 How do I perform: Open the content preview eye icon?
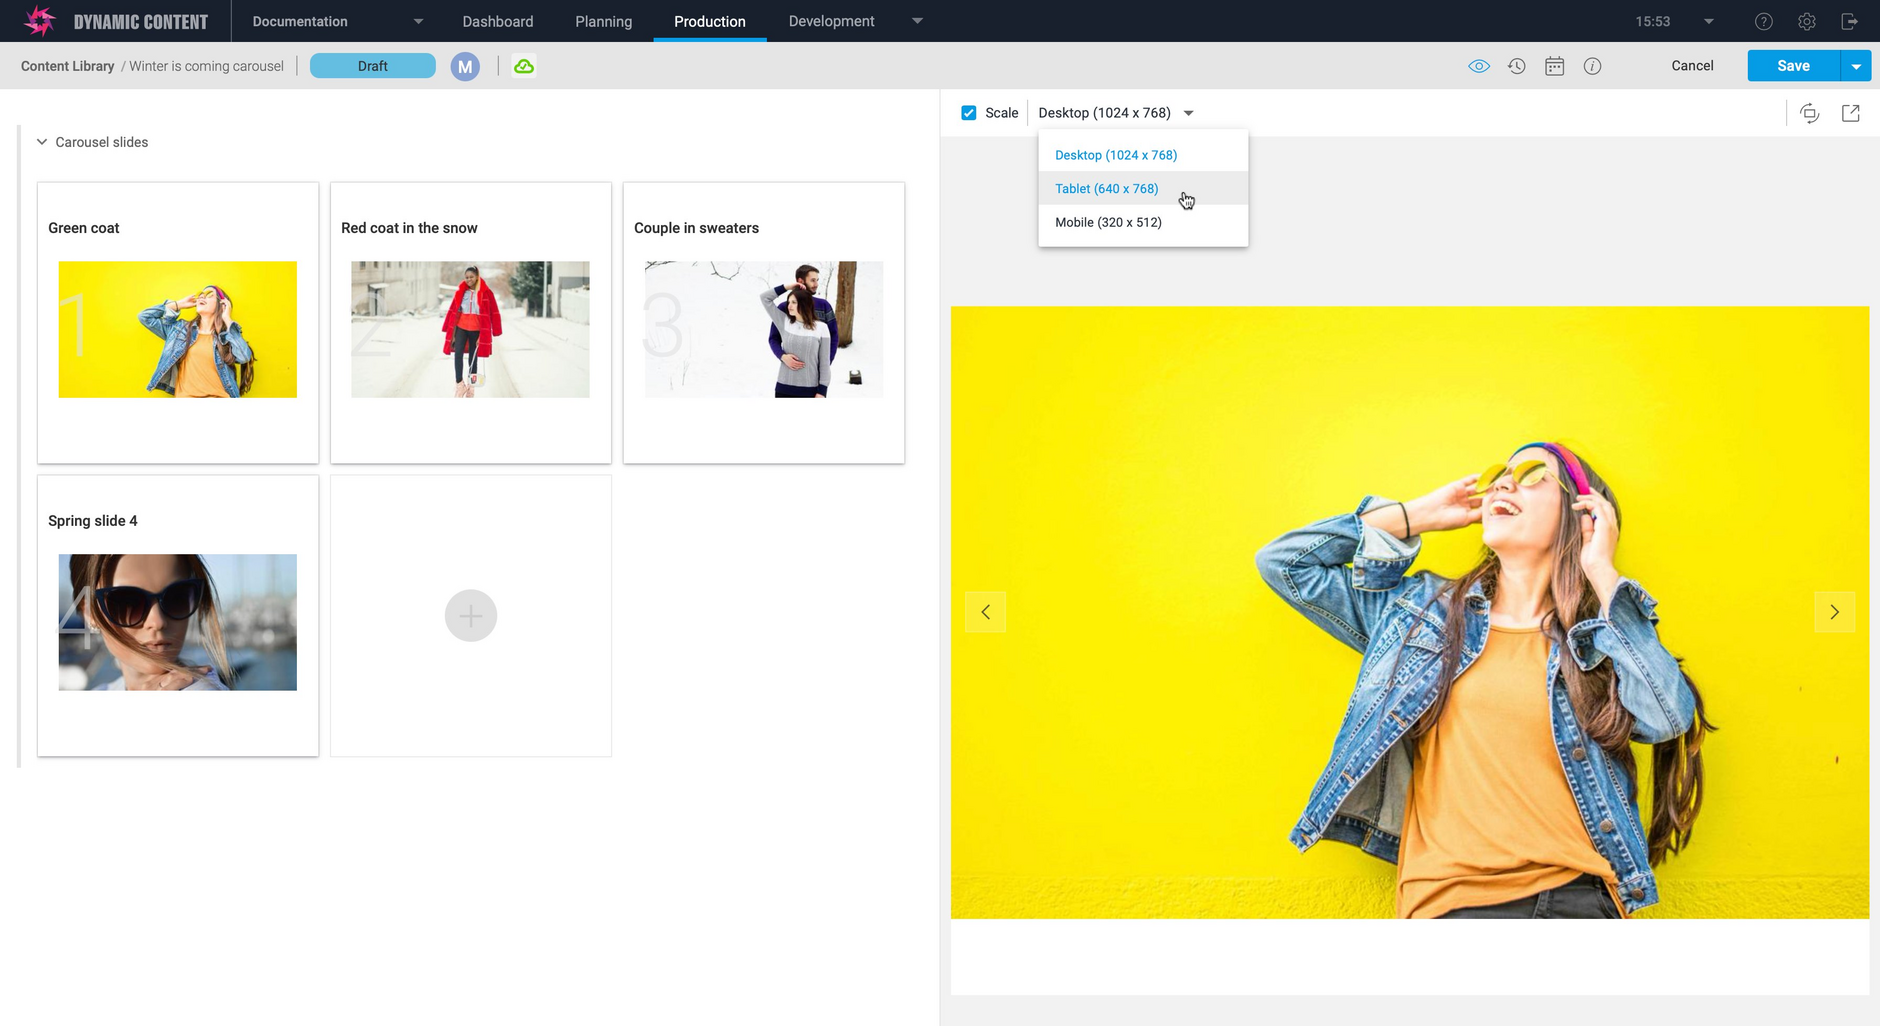(x=1480, y=65)
